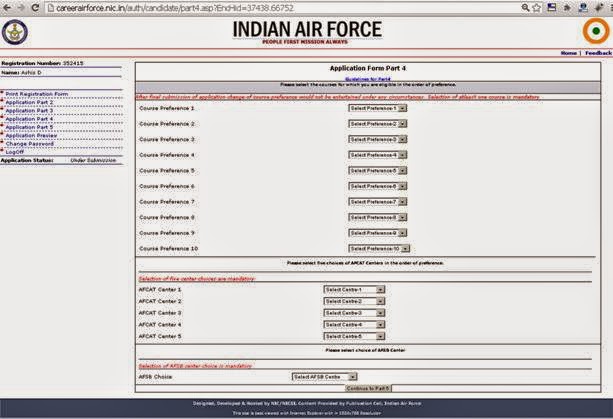Click 'Course Preference 10' label
This screenshot has height=419, width=613.
coord(168,249)
